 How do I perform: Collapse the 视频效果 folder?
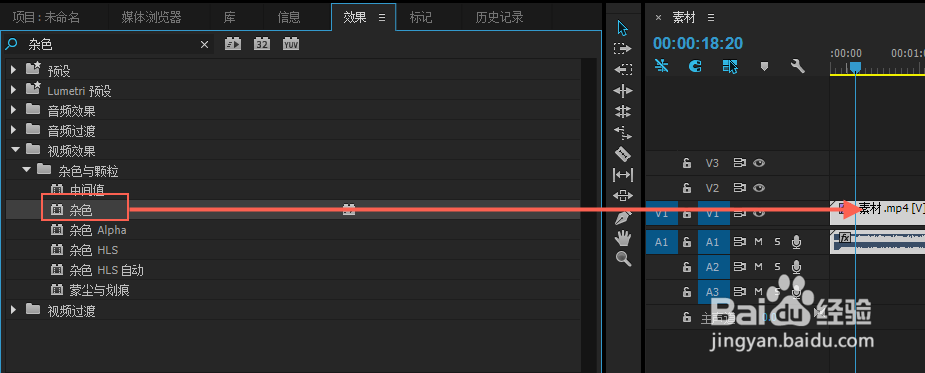(15, 150)
